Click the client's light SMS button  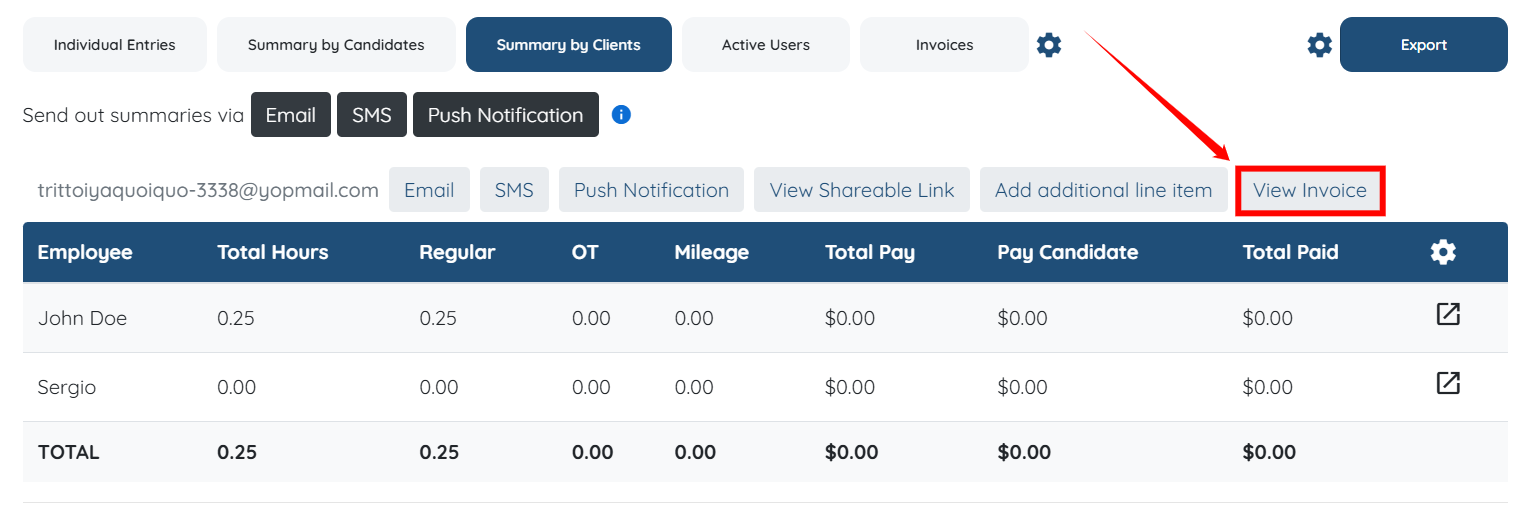[x=514, y=190]
